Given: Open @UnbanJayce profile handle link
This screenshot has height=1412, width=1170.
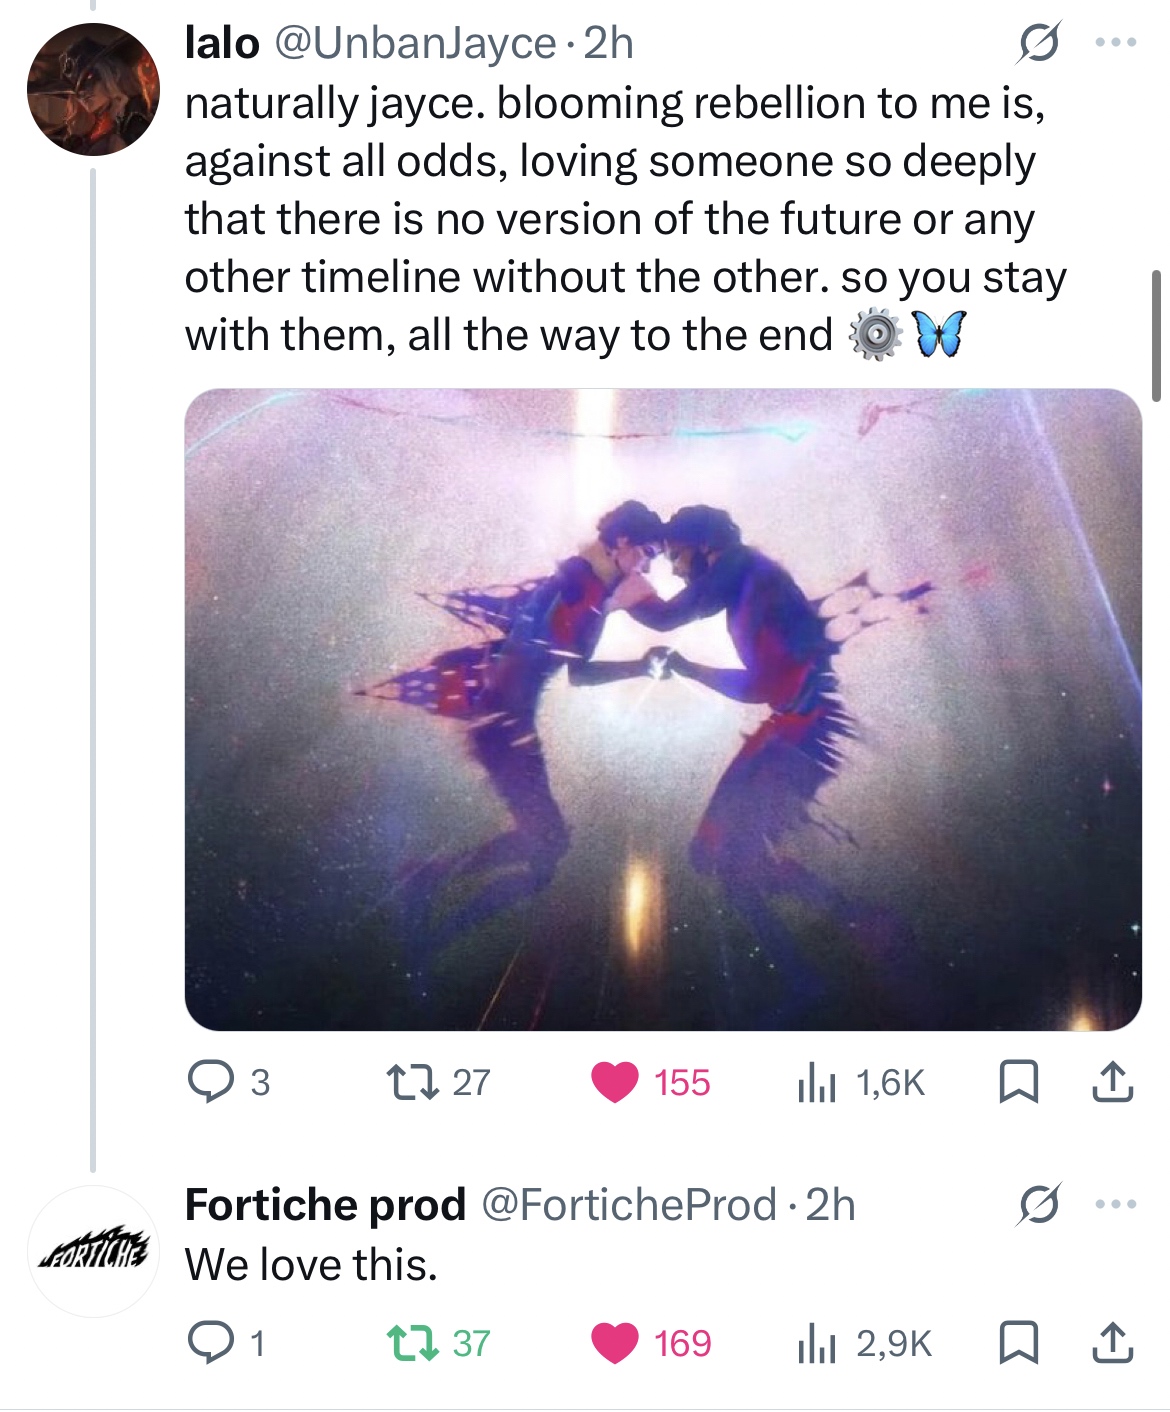Looking at the screenshot, I should coord(414,43).
